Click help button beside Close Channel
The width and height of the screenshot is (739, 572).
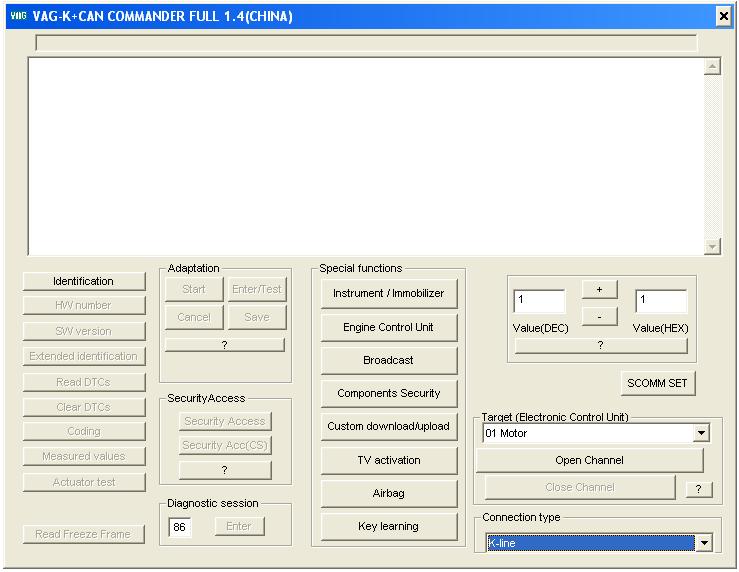tap(699, 489)
